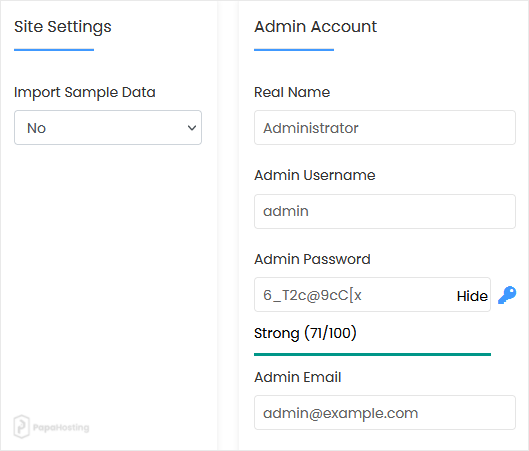
Task: Place cursor in the Admin Password field
Action: click(x=354, y=295)
